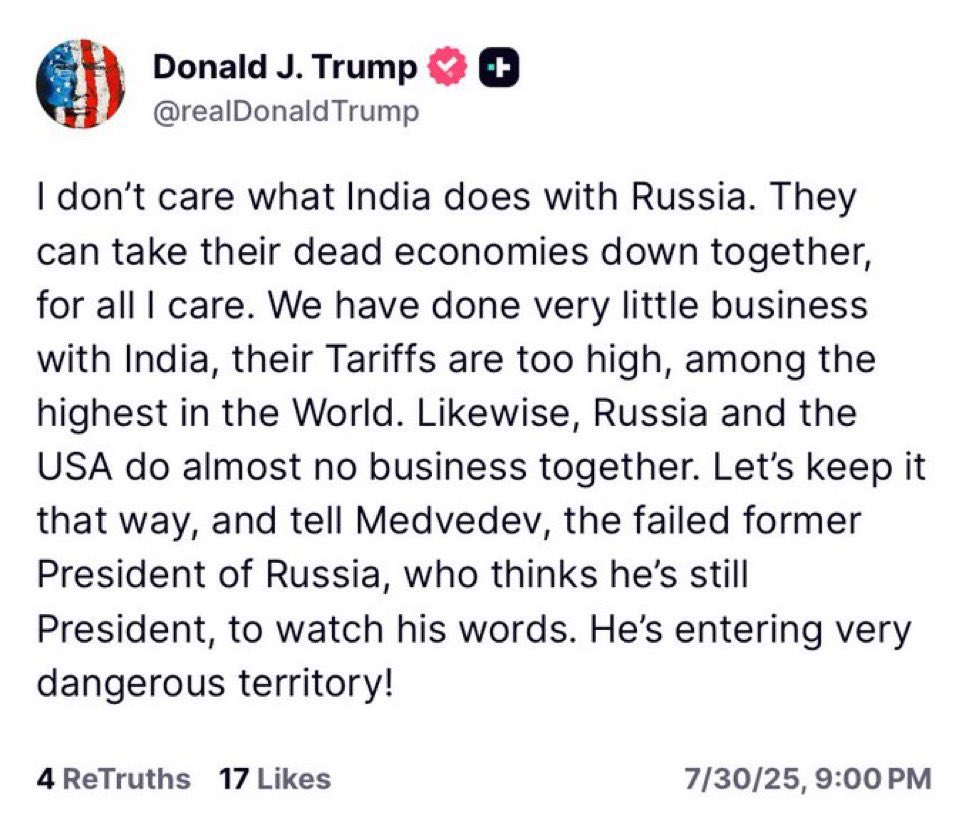Click the phrase "dangerous territory!"
This screenshot has width=968, height=835.
(215, 684)
